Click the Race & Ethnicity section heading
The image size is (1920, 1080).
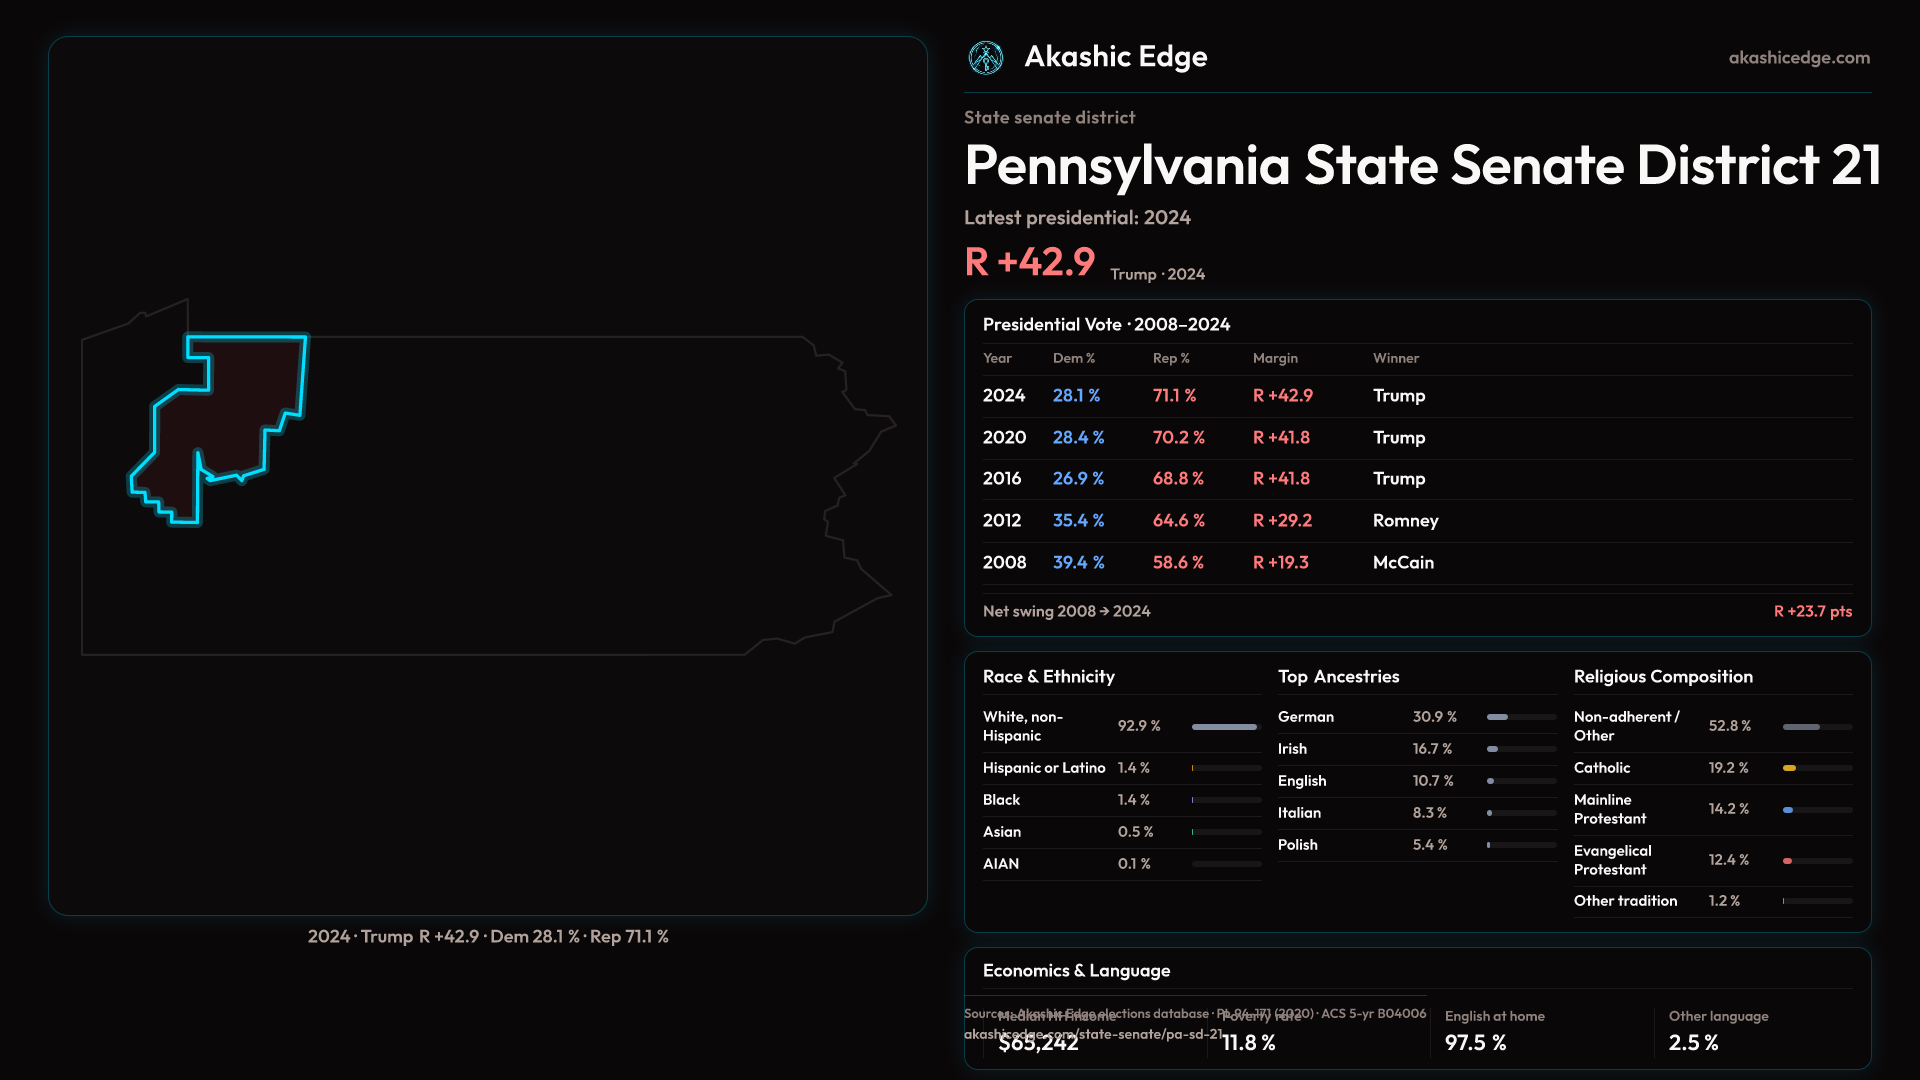[x=1048, y=677]
